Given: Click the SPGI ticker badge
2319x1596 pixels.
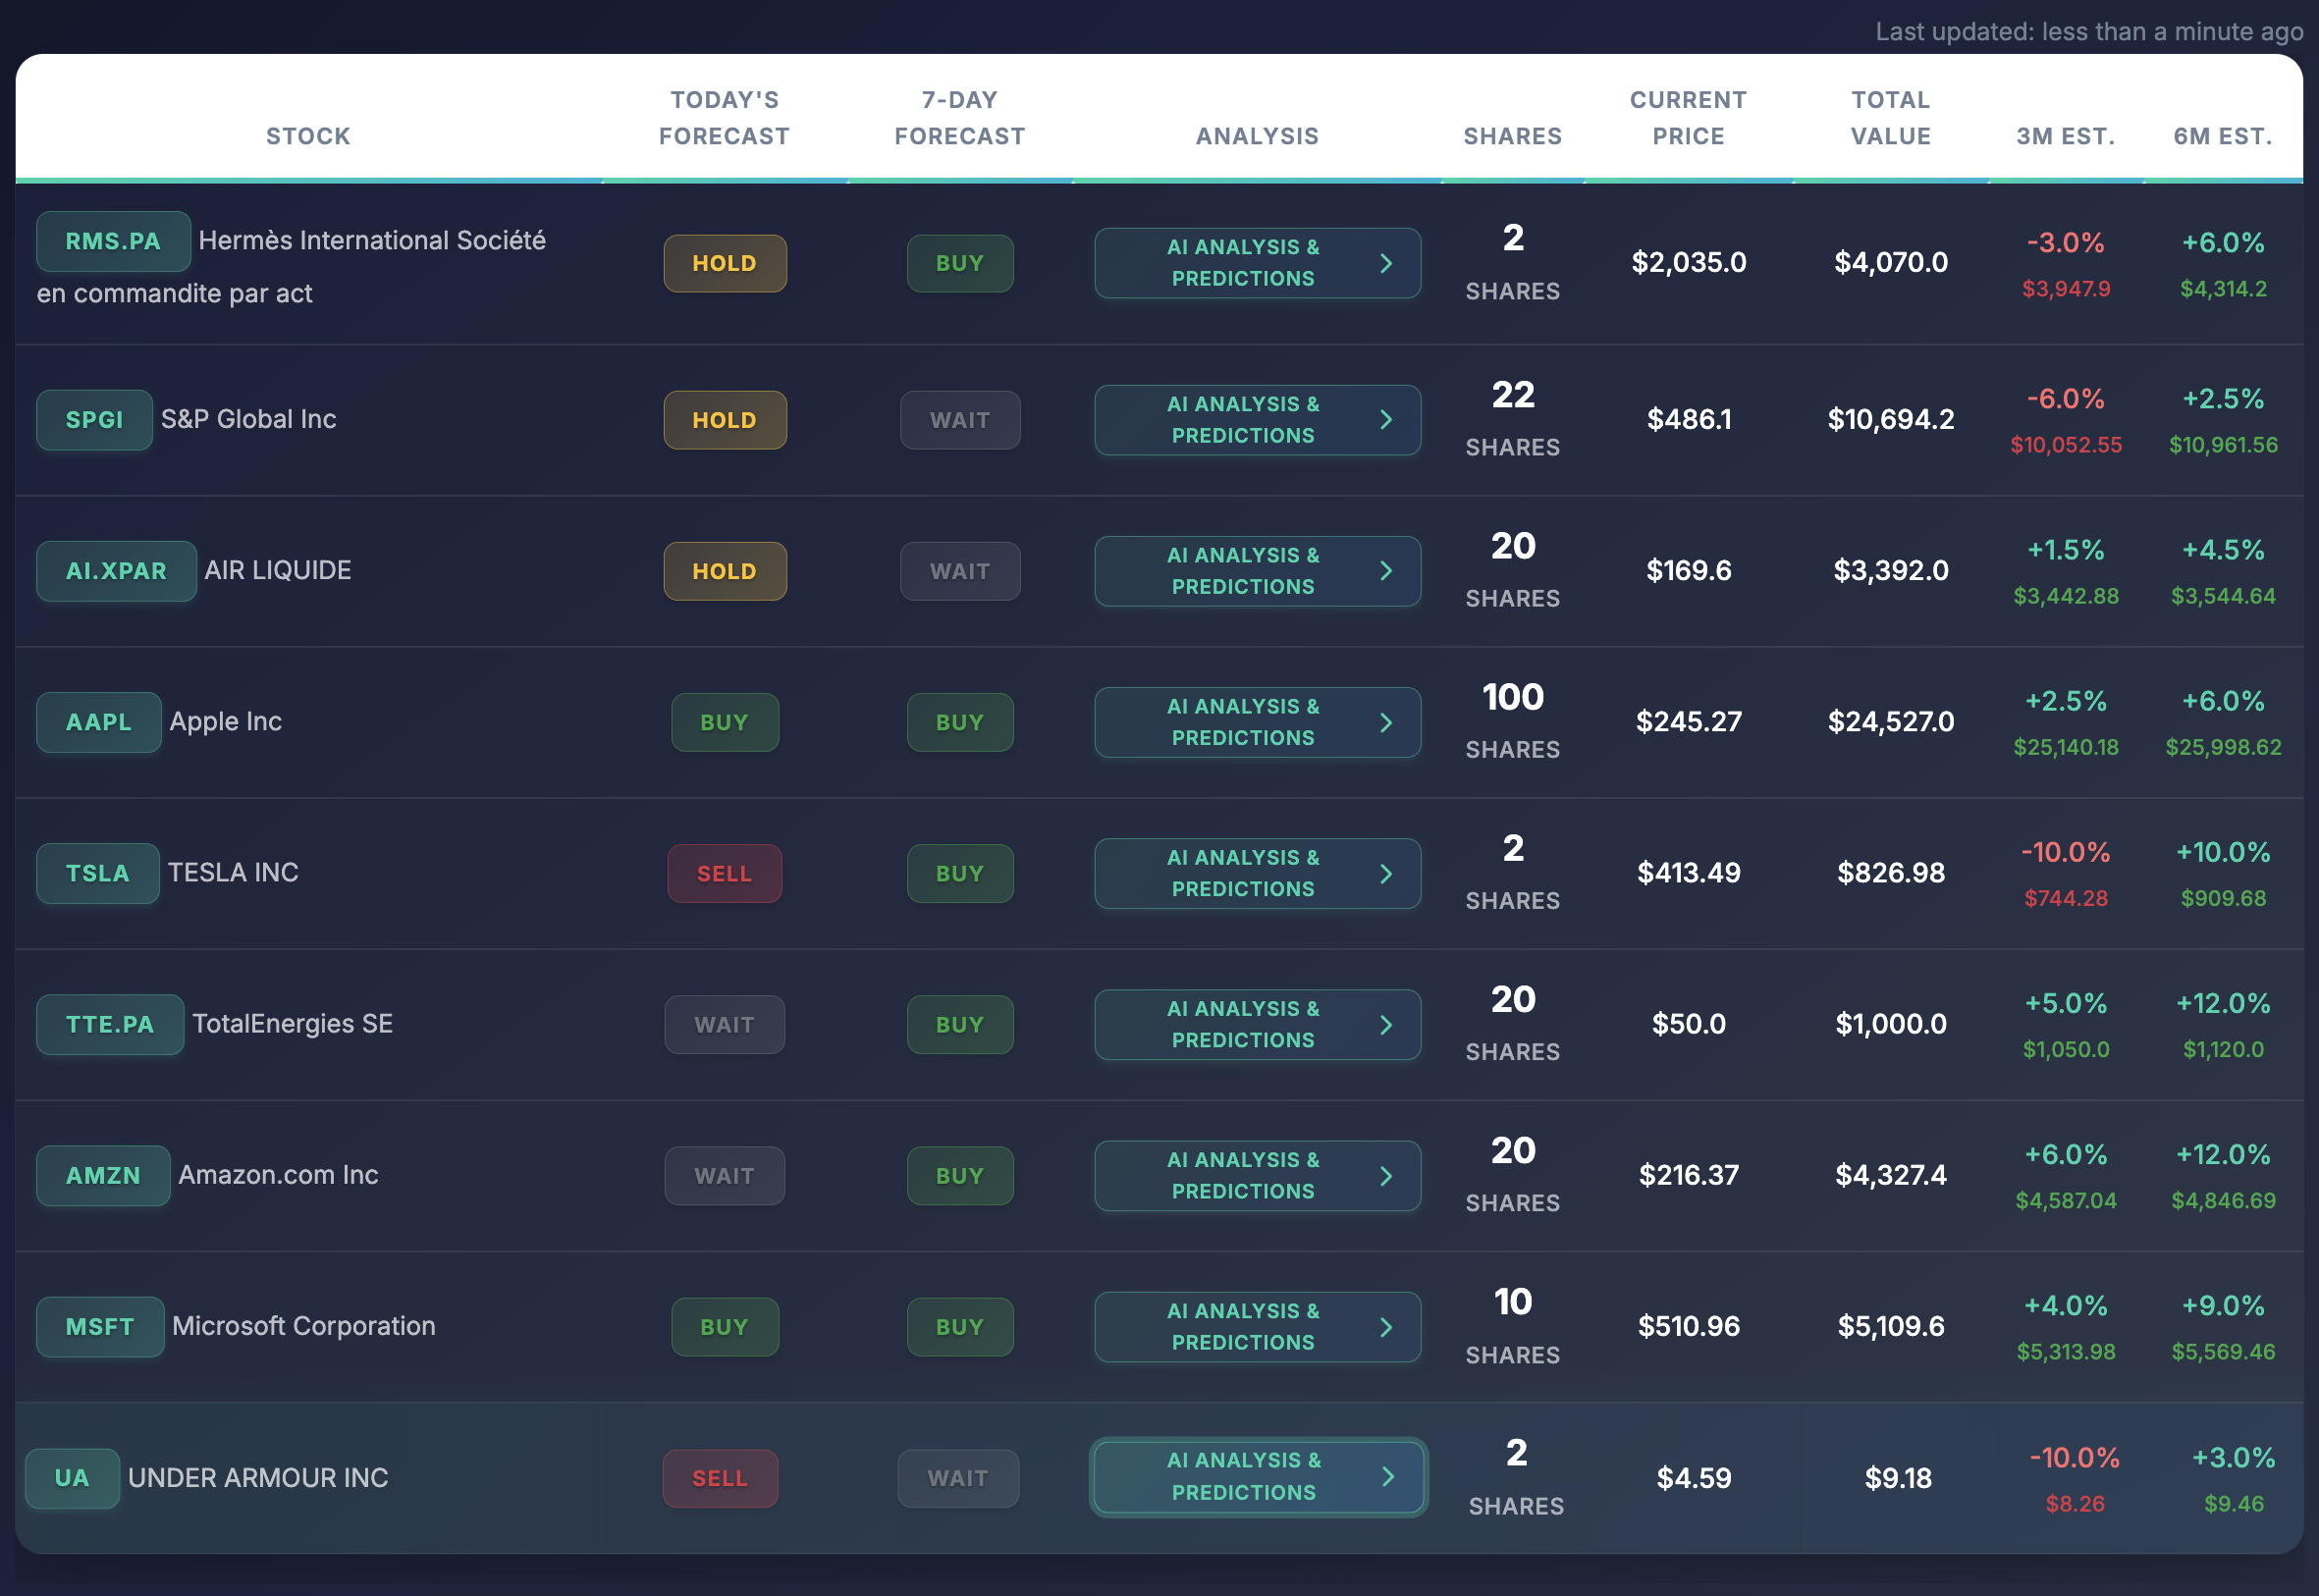Looking at the screenshot, I should pos(94,420).
